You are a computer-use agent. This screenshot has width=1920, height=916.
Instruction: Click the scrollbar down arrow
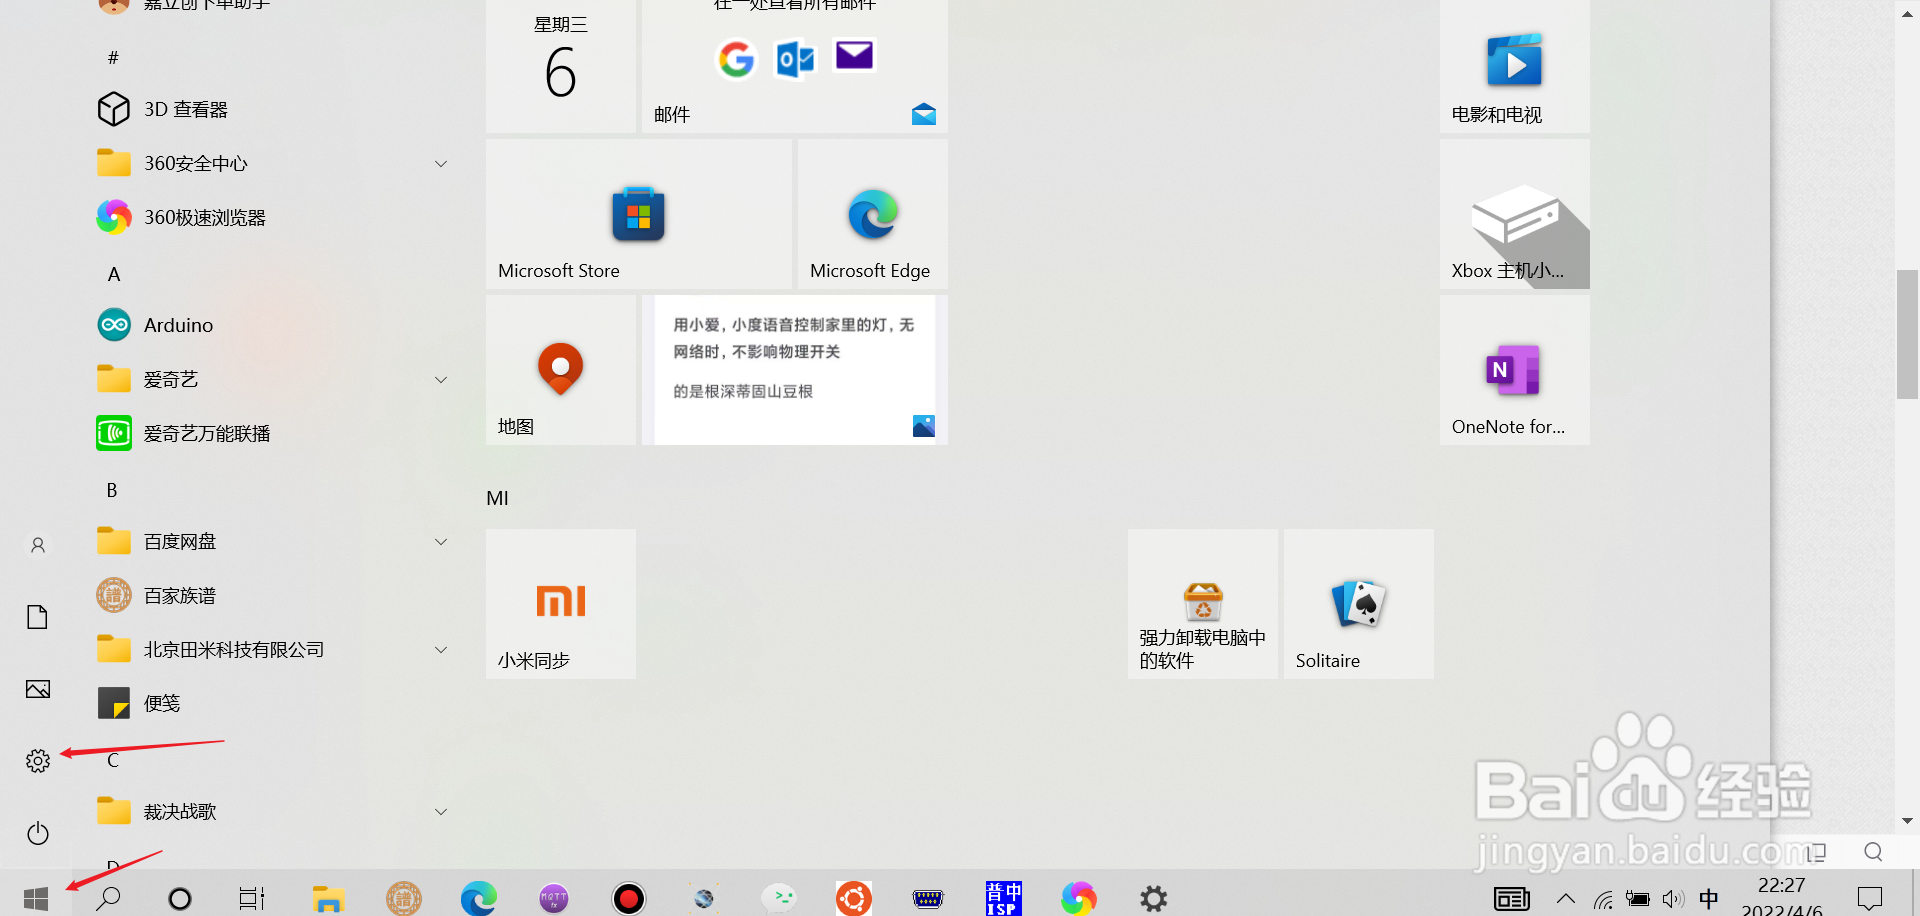click(1907, 821)
